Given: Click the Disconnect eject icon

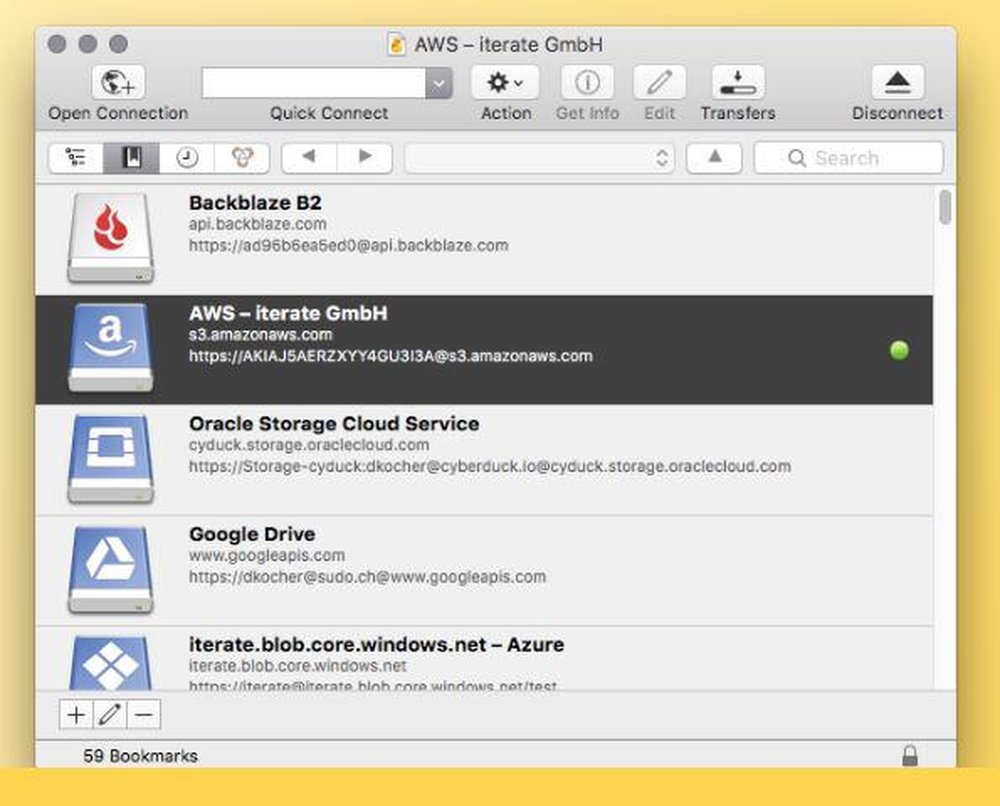Looking at the screenshot, I should click(x=897, y=82).
